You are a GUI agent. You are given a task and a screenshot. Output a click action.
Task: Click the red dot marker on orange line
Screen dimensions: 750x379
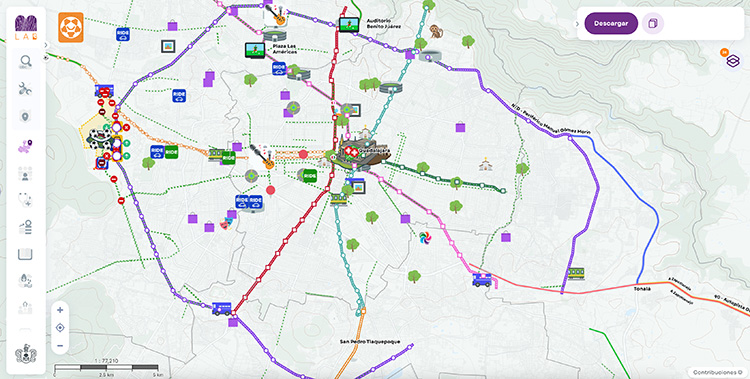point(303,154)
